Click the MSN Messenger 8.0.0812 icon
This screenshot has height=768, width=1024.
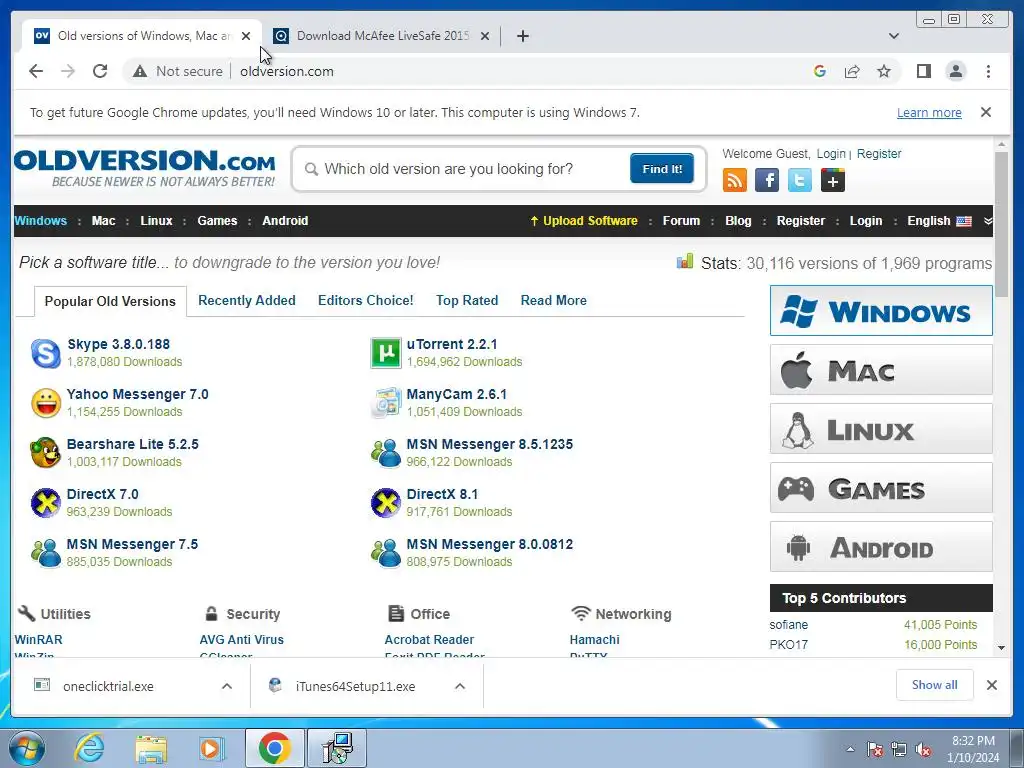coord(385,552)
